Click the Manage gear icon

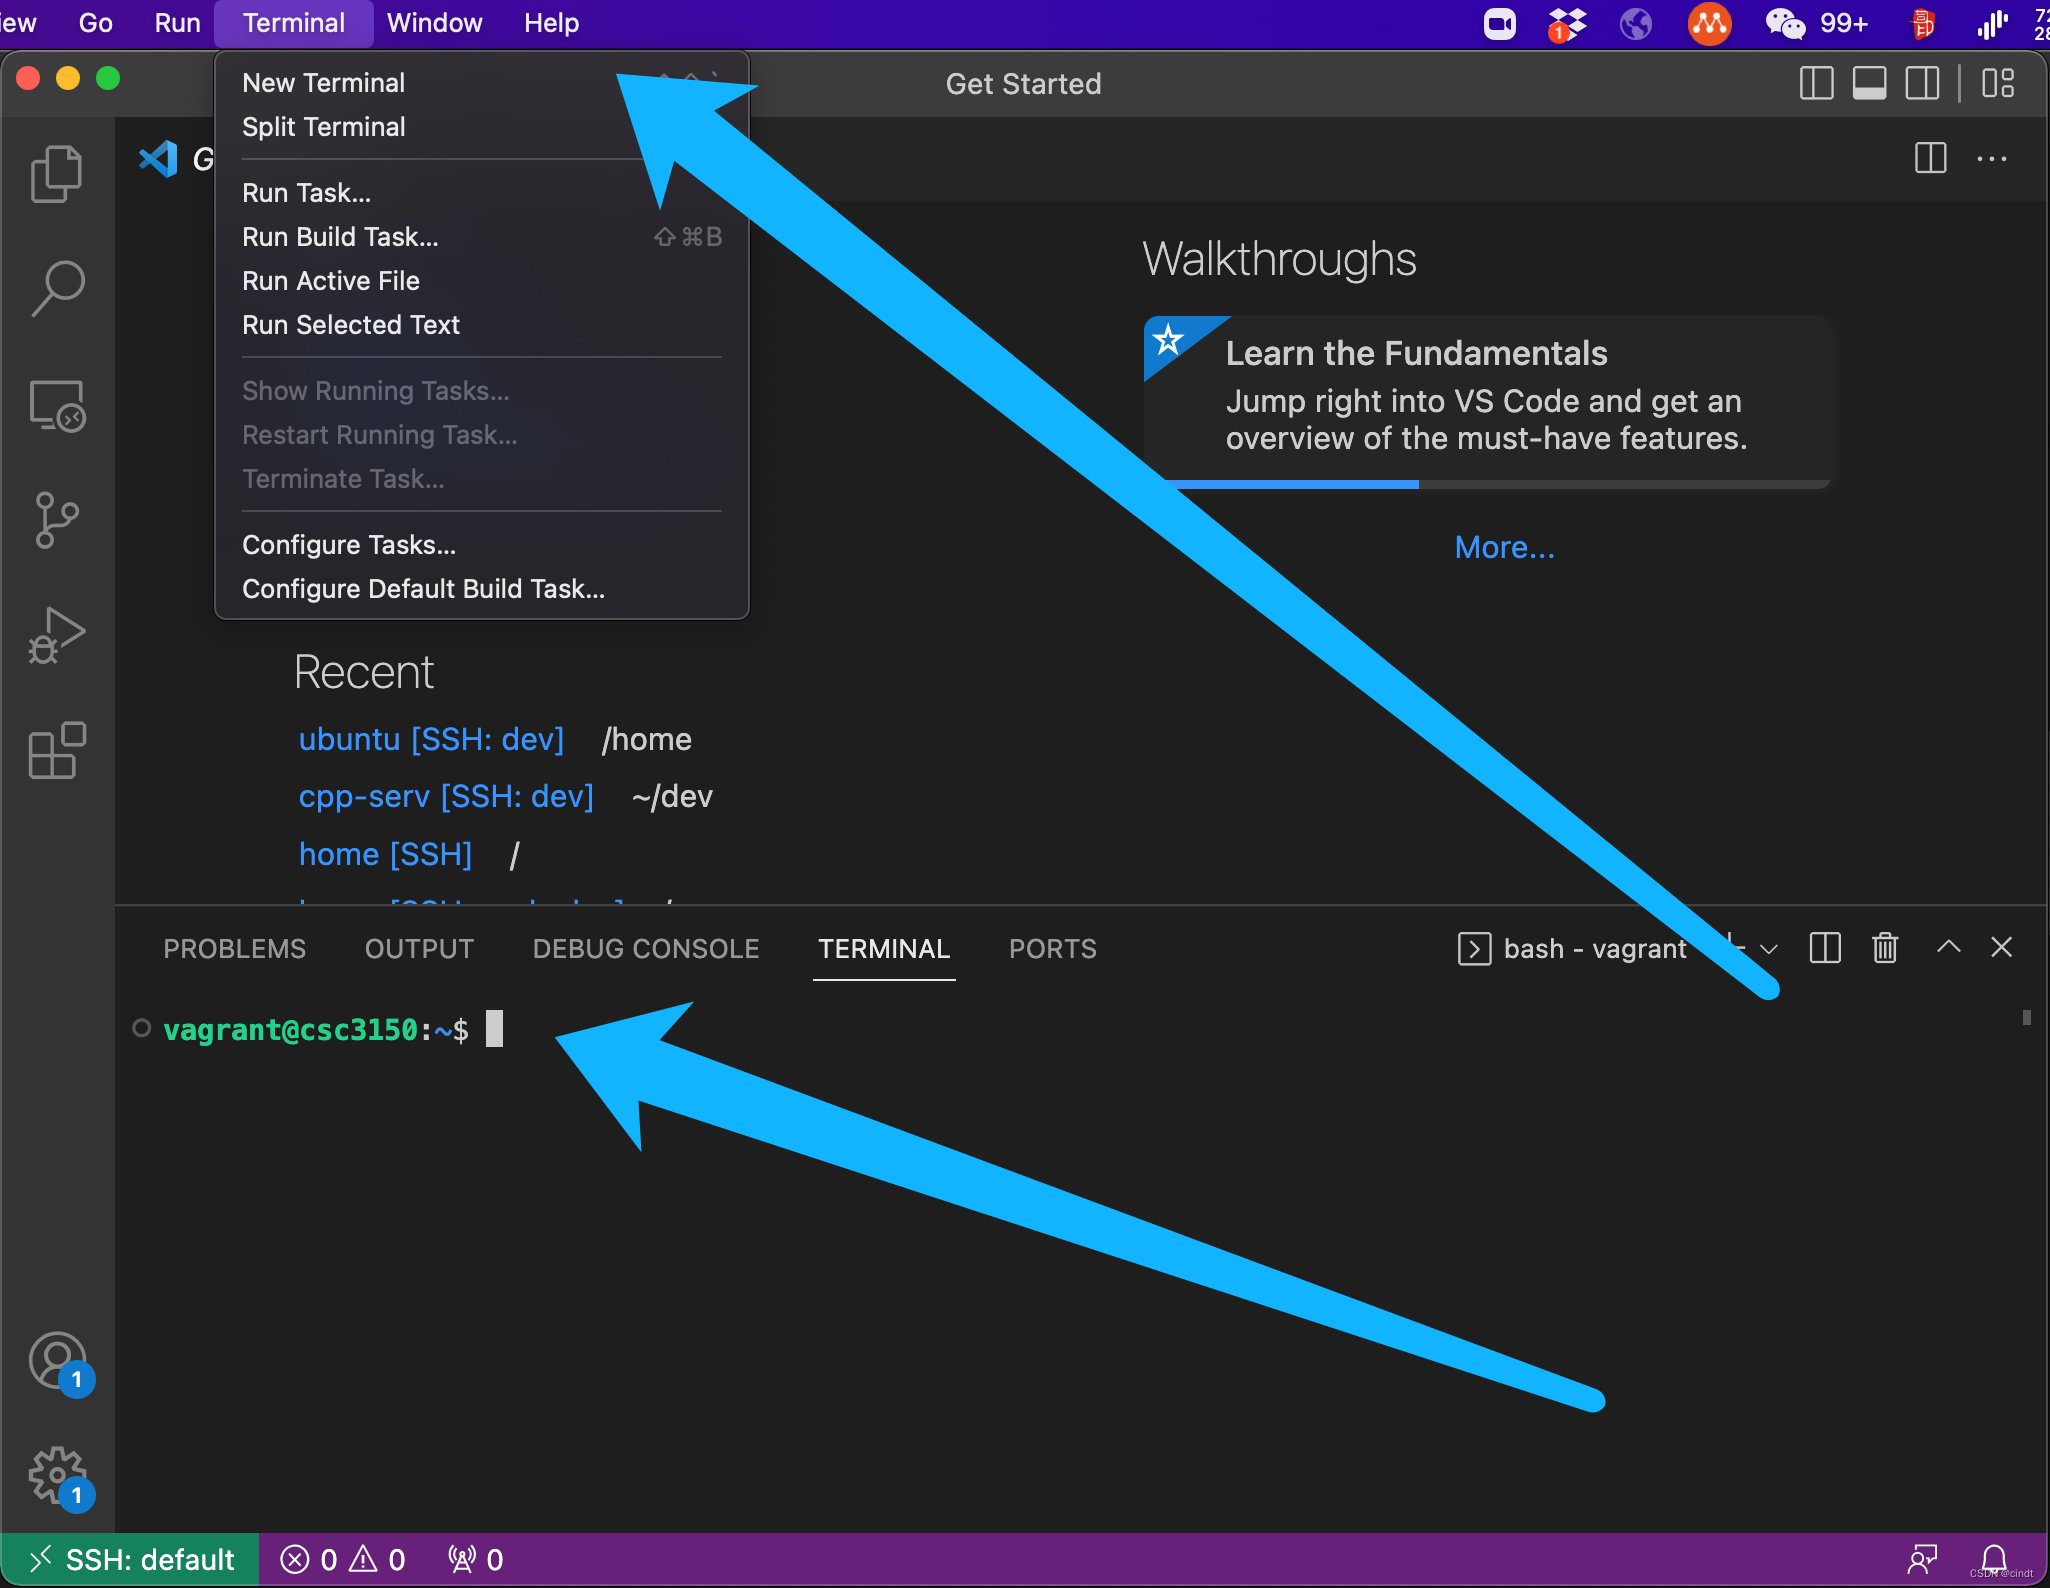tap(57, 1474)
